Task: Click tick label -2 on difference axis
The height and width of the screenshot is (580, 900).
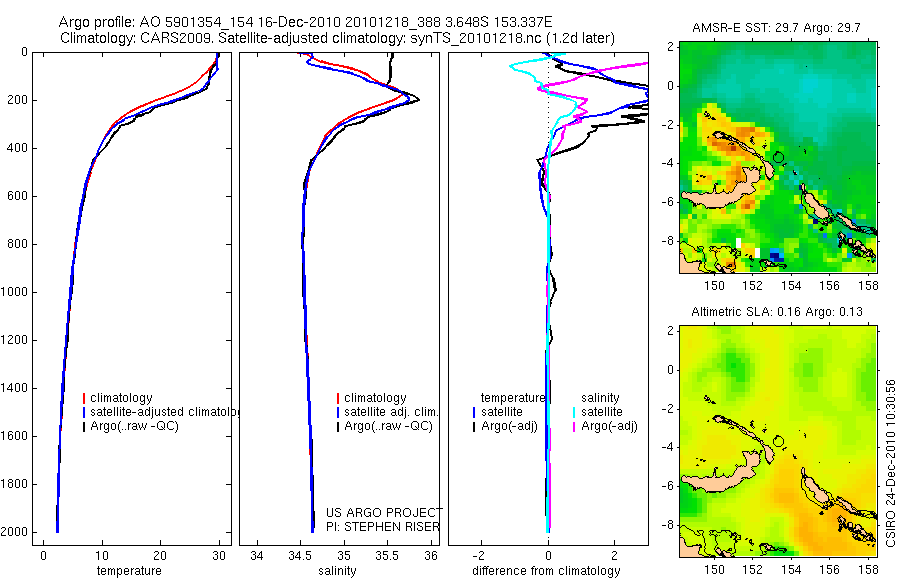Action: 480,556
